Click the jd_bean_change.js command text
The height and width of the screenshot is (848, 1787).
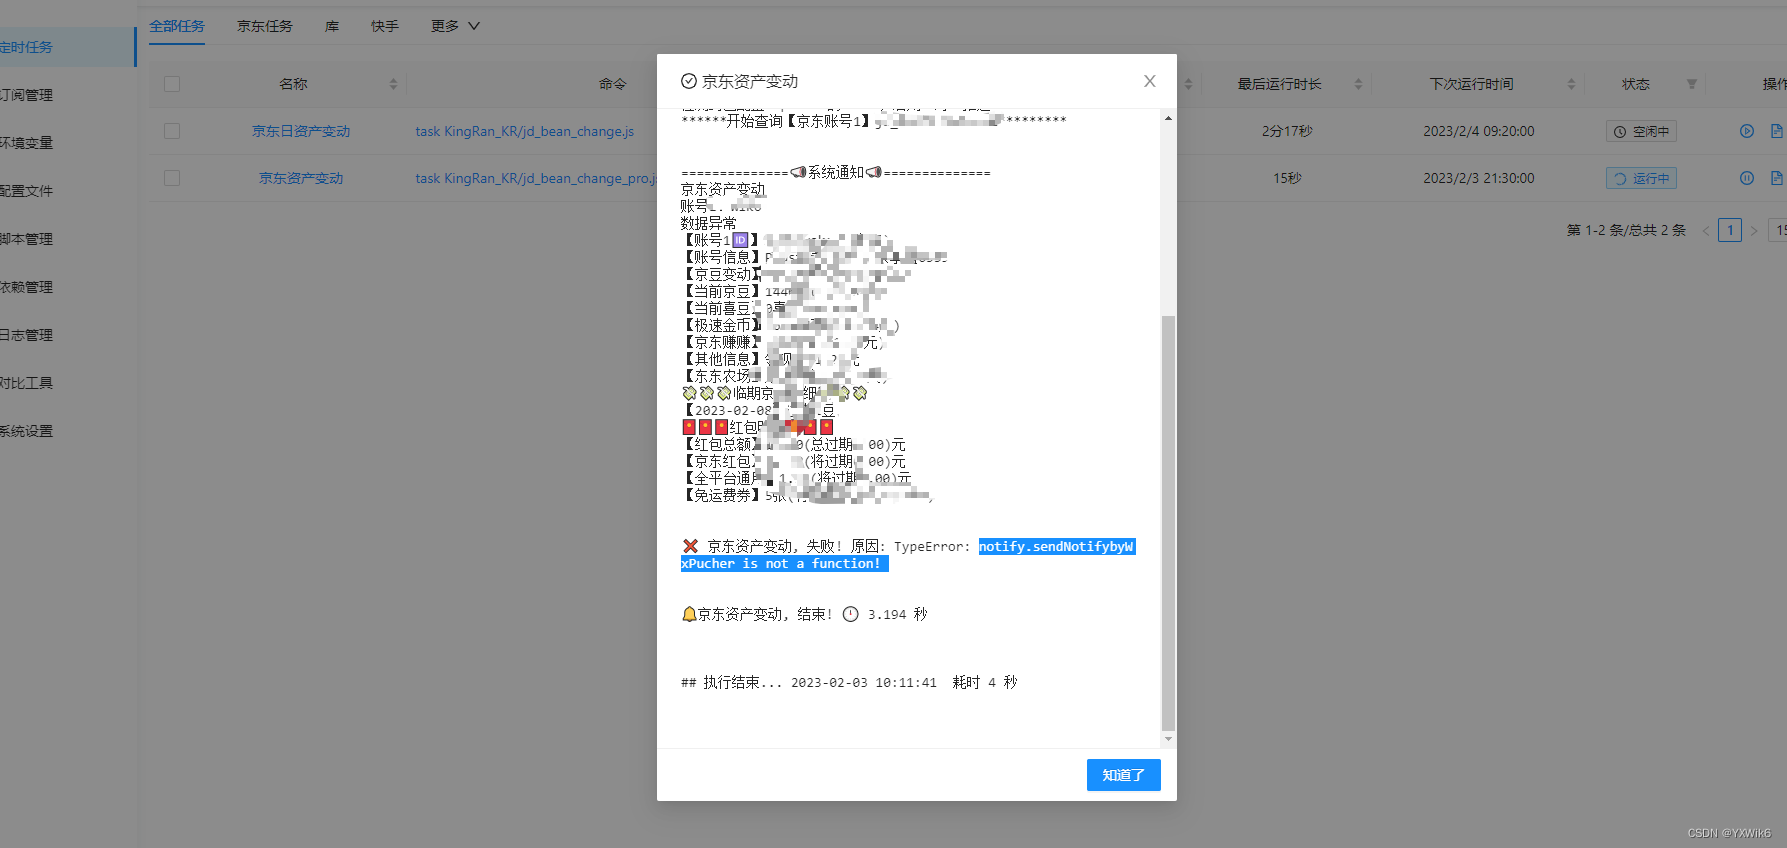click(x=525, y=131)
